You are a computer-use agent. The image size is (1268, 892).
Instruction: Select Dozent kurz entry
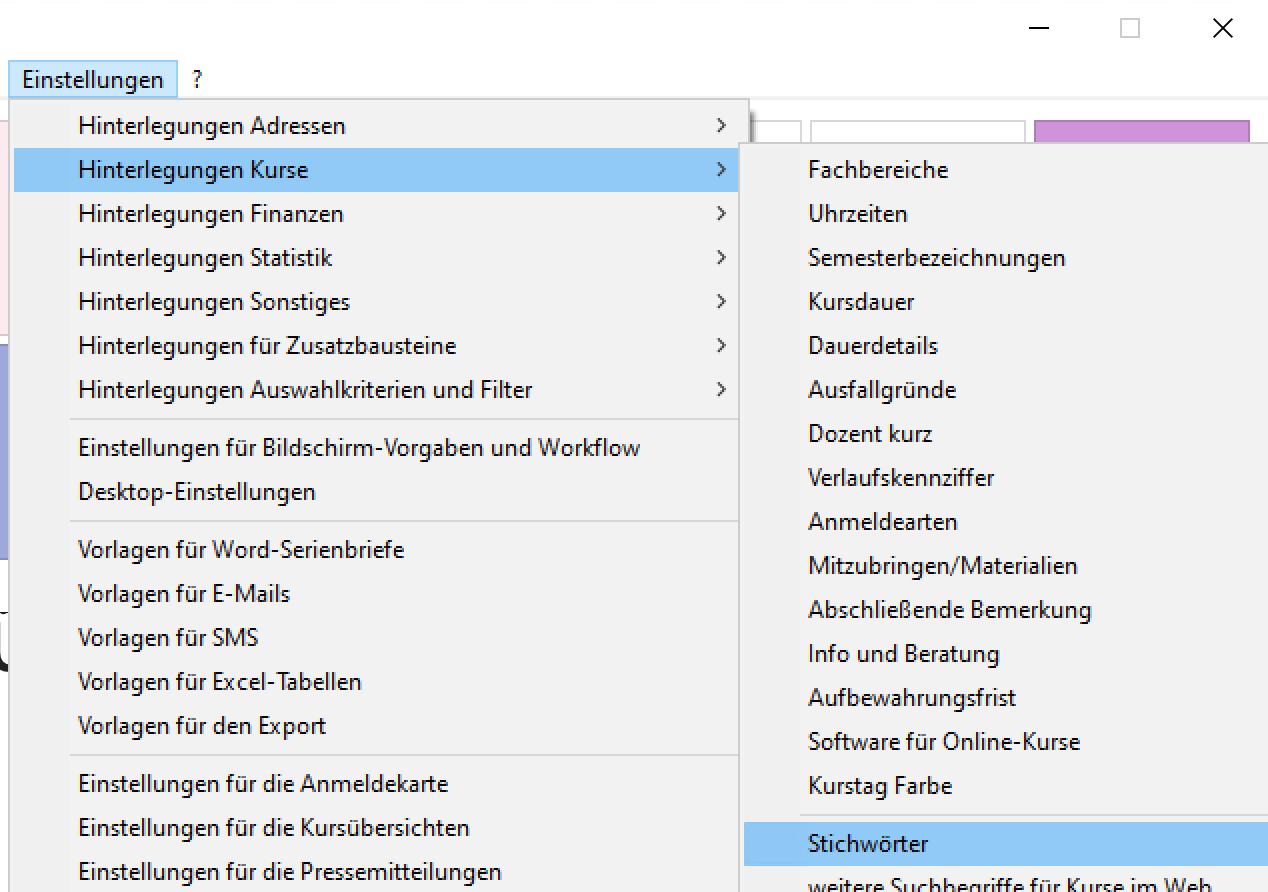1006,434
